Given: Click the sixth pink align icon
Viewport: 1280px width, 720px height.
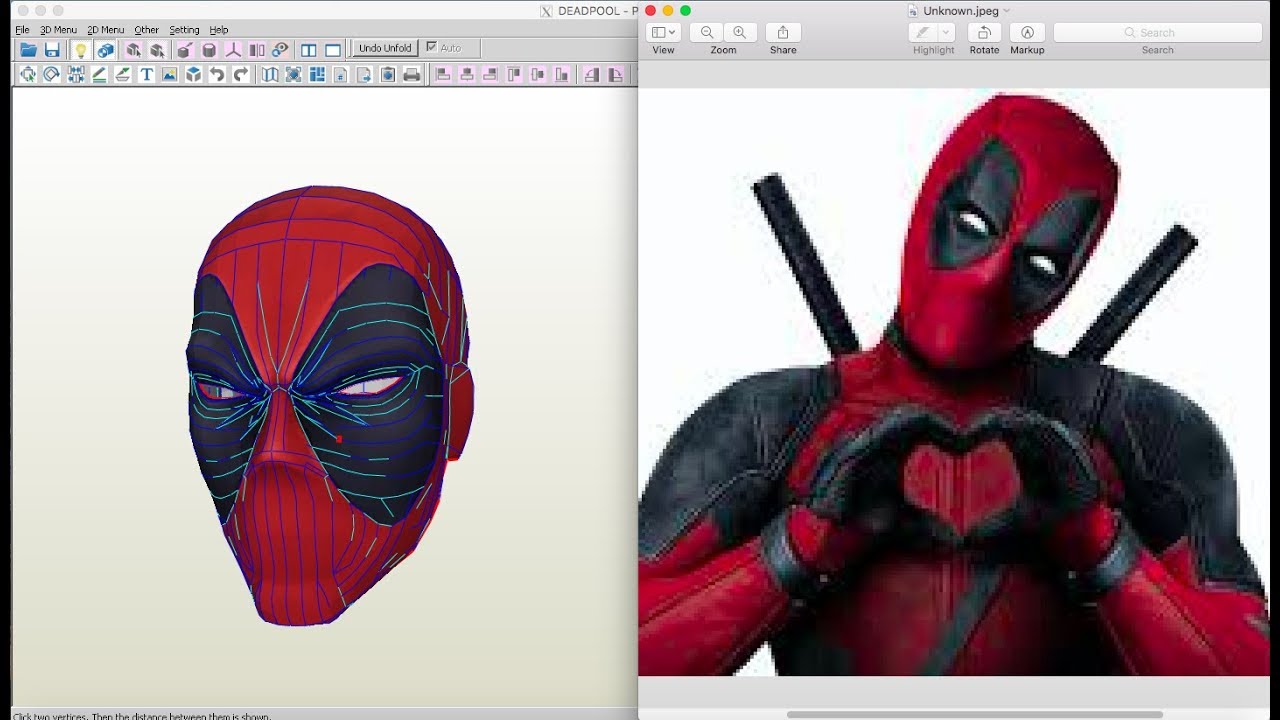Looking at the screenshot, I should click(x=562, y=74).
